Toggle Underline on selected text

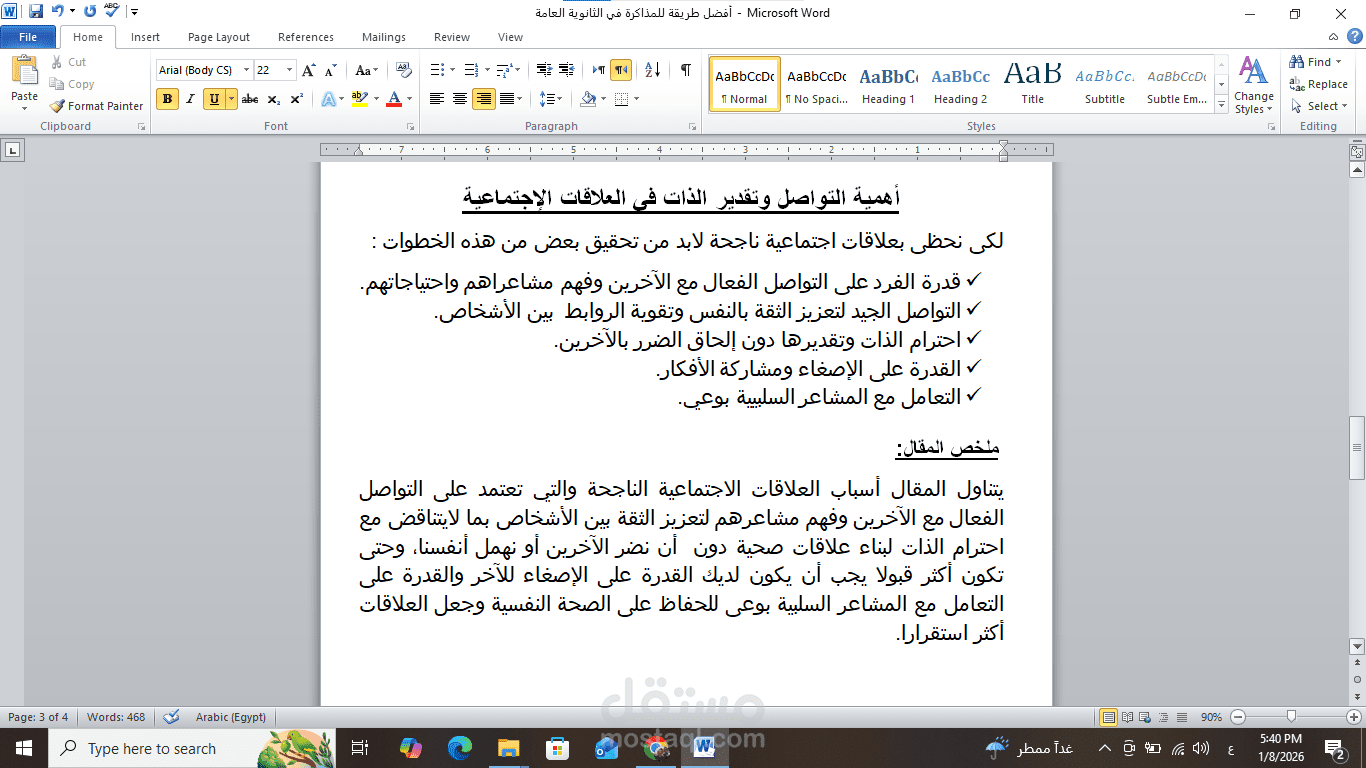pos(213,99)
